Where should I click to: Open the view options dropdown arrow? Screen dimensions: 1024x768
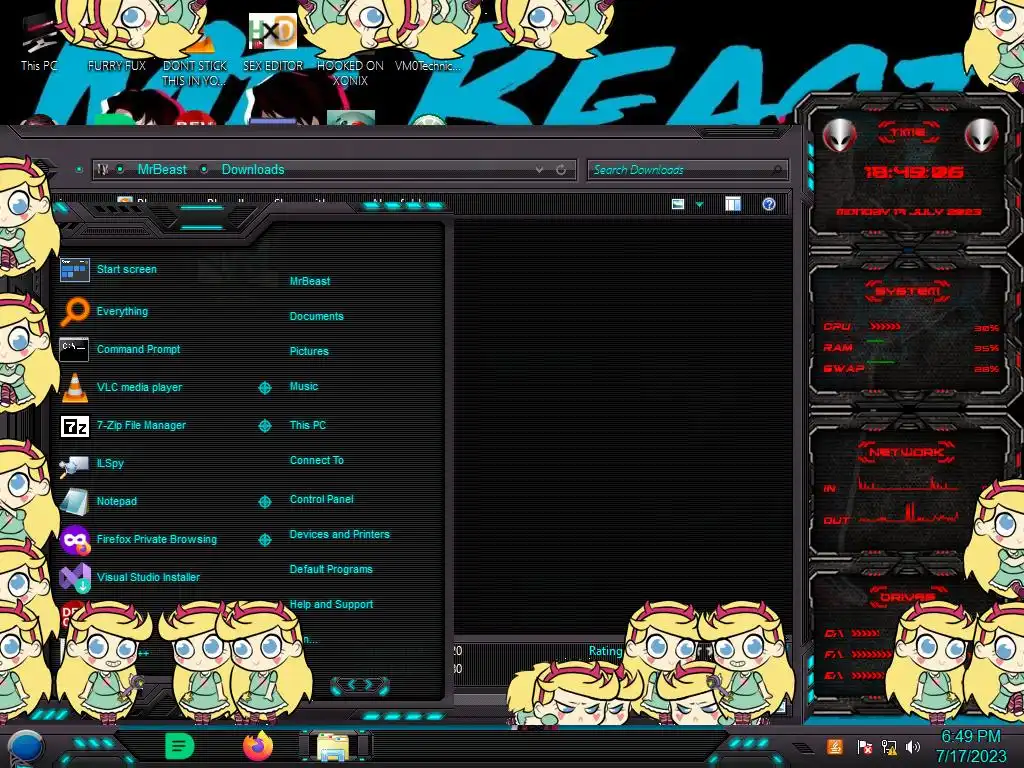pos(699,205)
